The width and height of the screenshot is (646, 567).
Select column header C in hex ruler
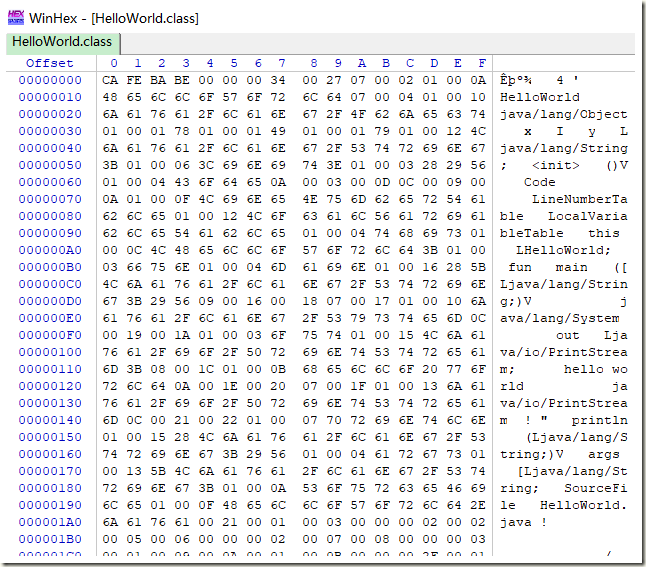click(x=410, y=63)
